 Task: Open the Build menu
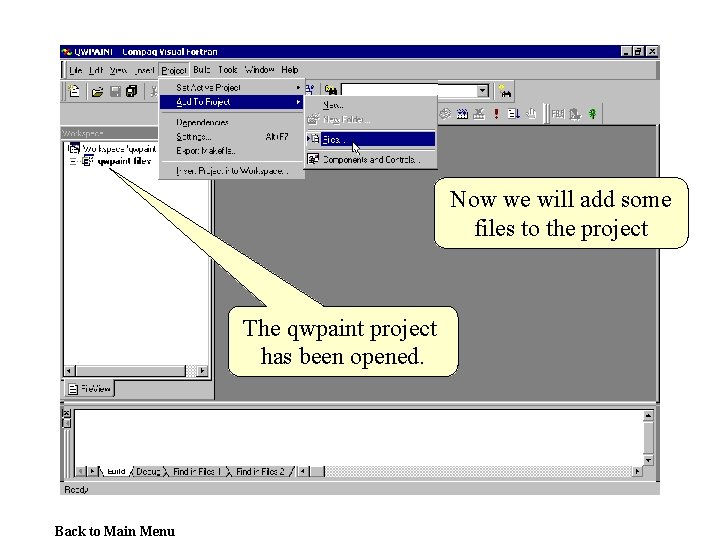coord(202,70)
